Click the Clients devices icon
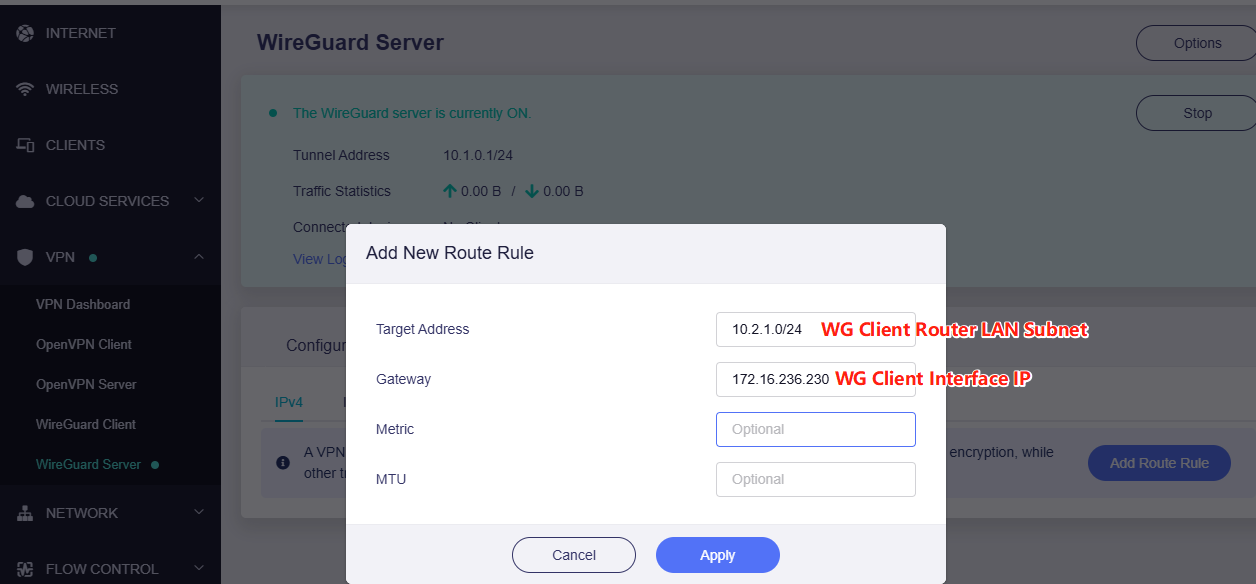The height and width of the screenshot is (584, 1256). tap(25, 145)
